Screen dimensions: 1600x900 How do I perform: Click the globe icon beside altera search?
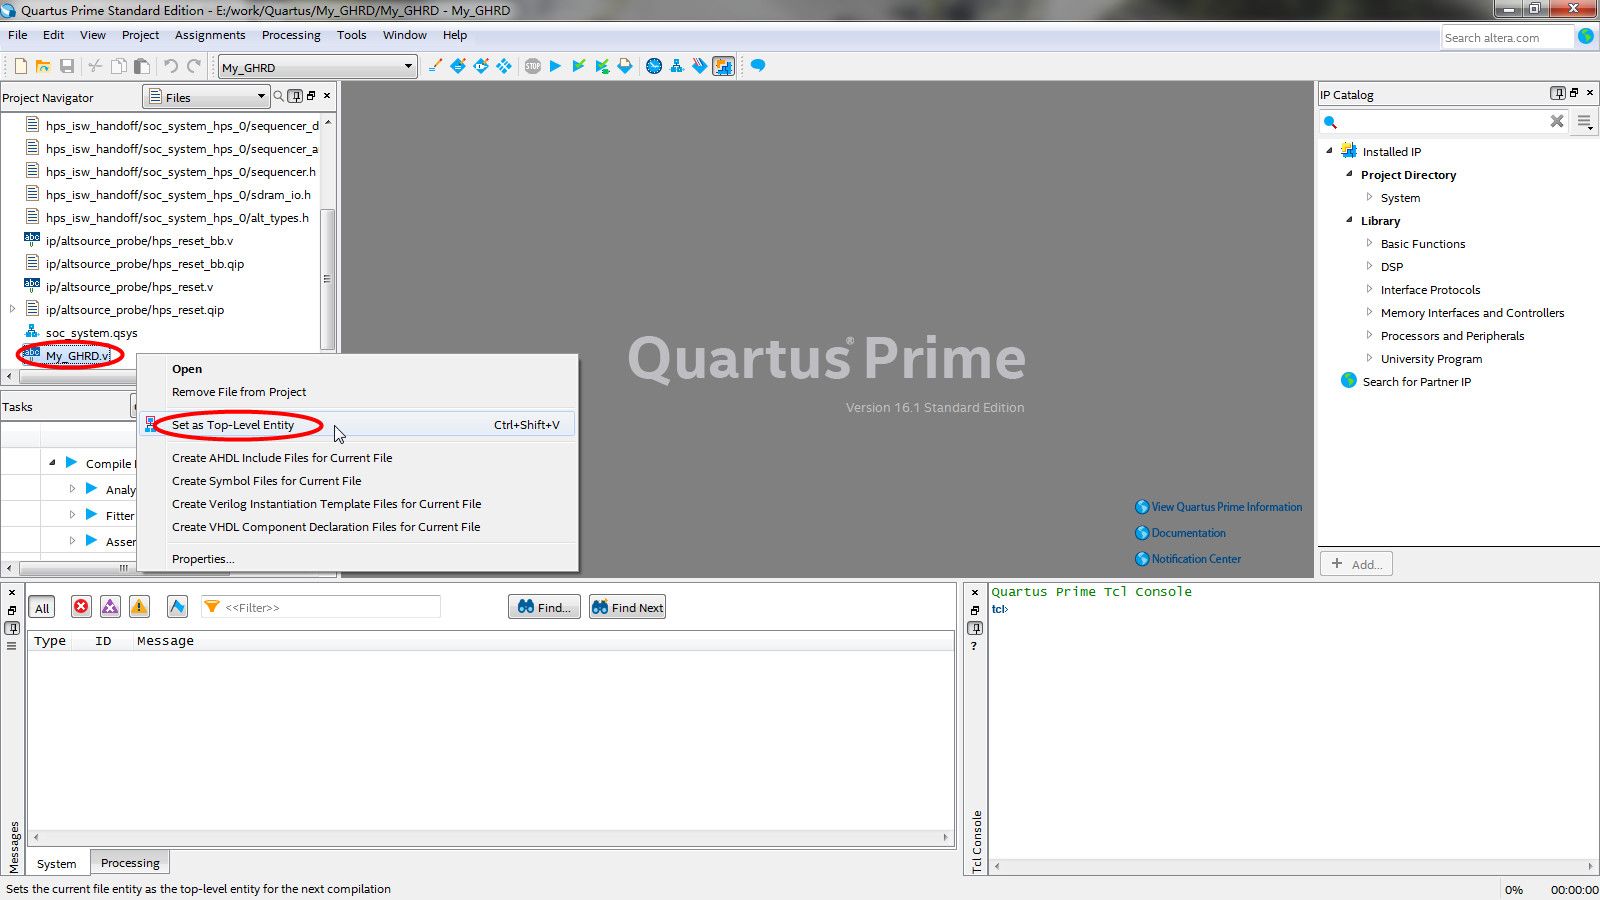tap(1586, 36)
